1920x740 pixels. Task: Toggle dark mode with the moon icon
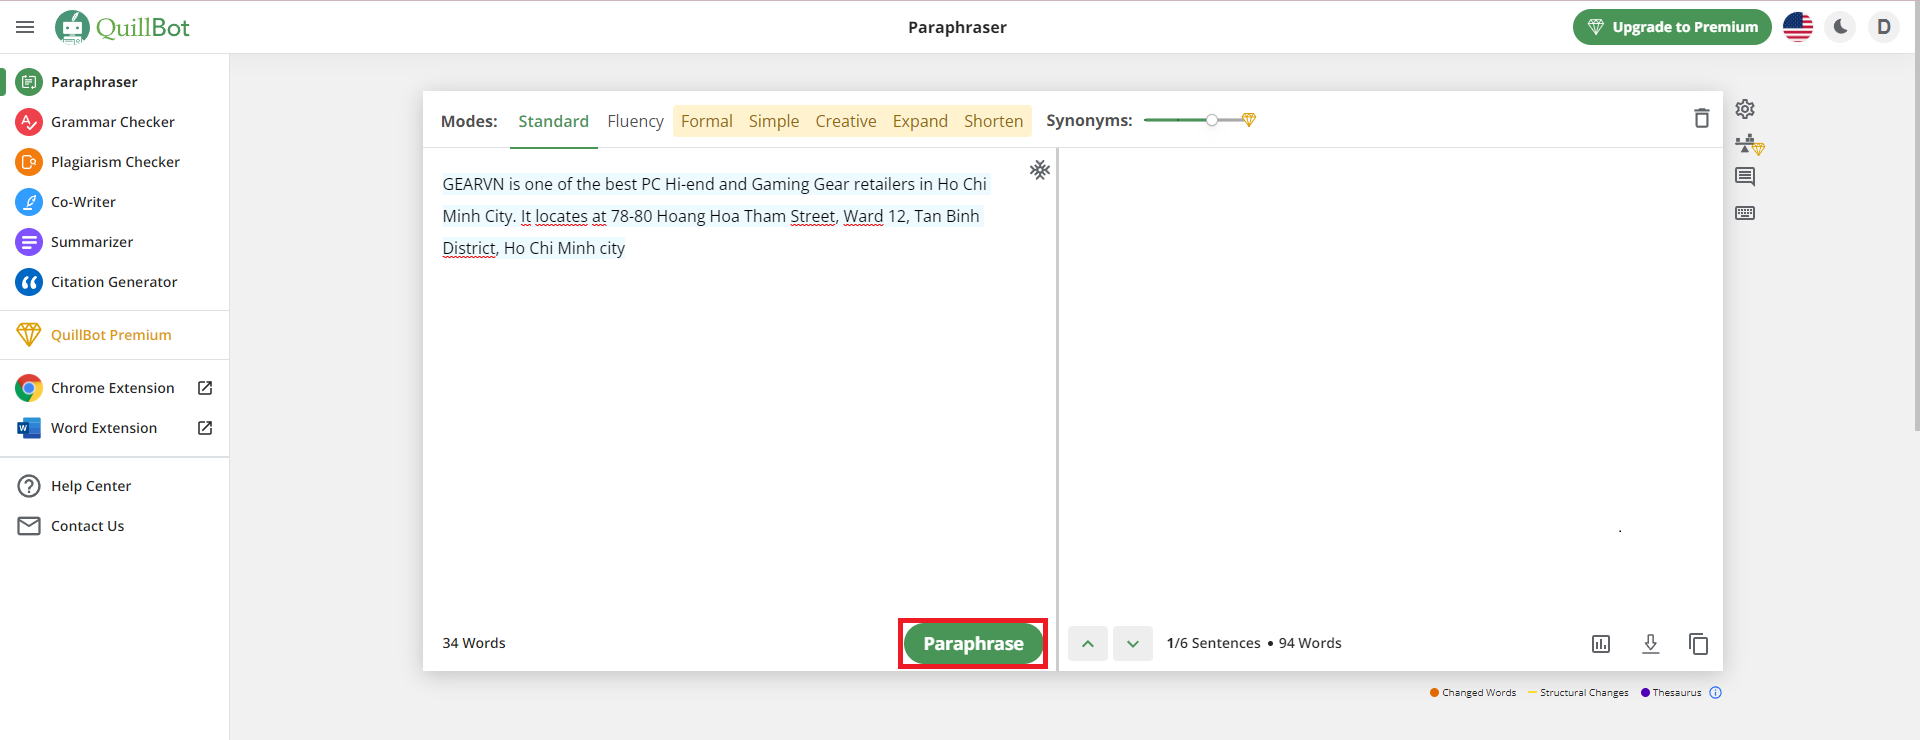pos(1841,27)
